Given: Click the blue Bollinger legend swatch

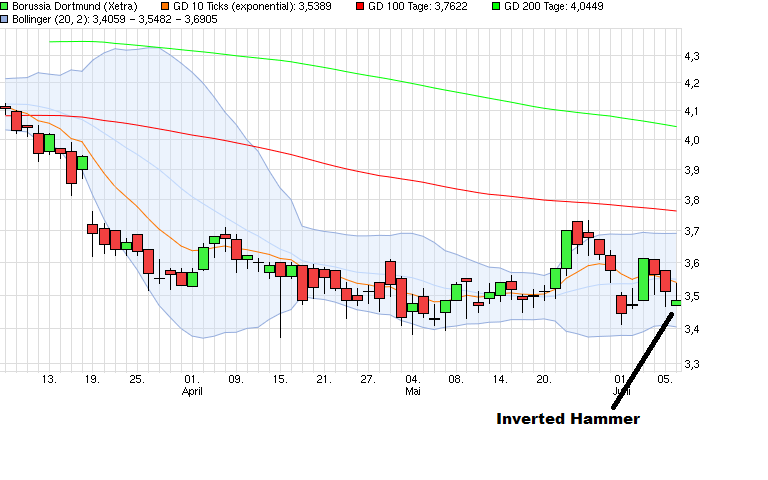Looking at the screenshot, I should click(4, 19).
